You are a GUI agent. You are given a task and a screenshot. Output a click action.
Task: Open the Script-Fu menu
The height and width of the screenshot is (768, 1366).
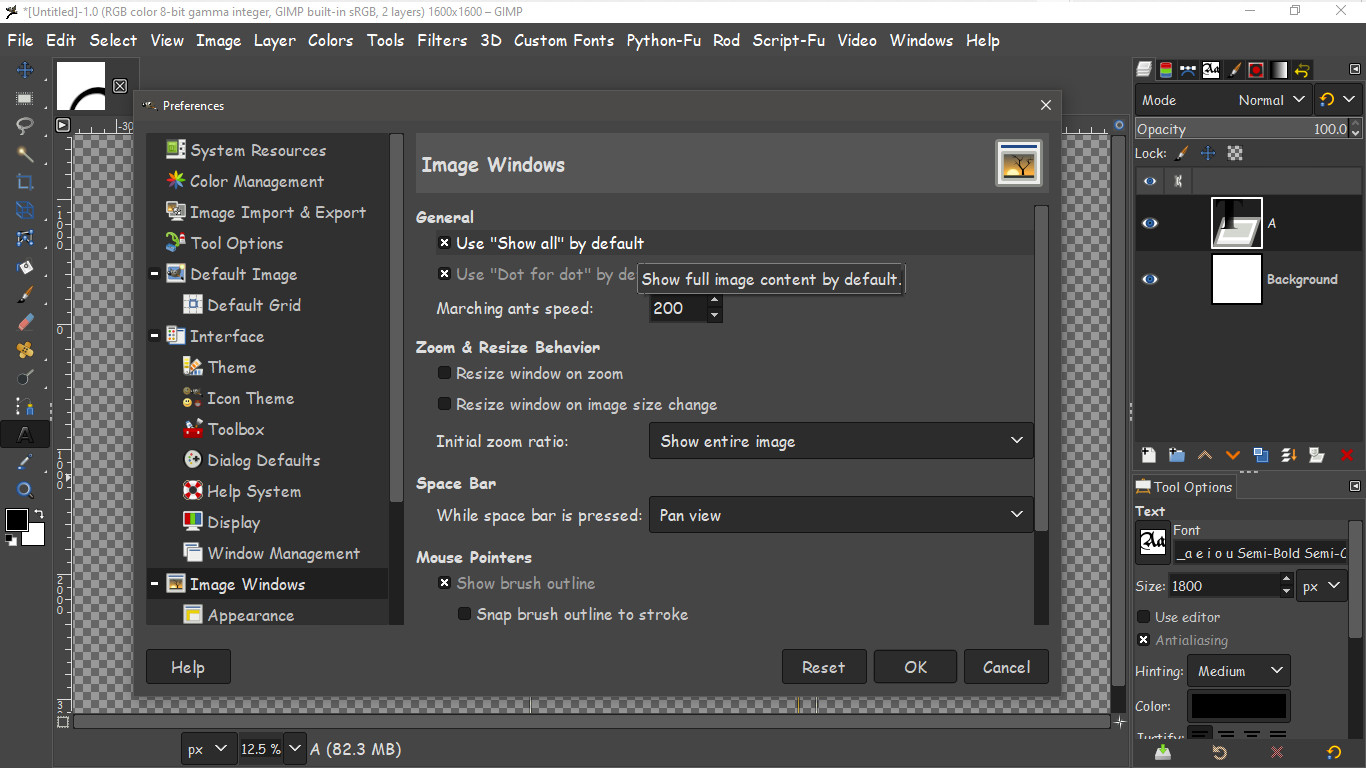coord(788,40)
